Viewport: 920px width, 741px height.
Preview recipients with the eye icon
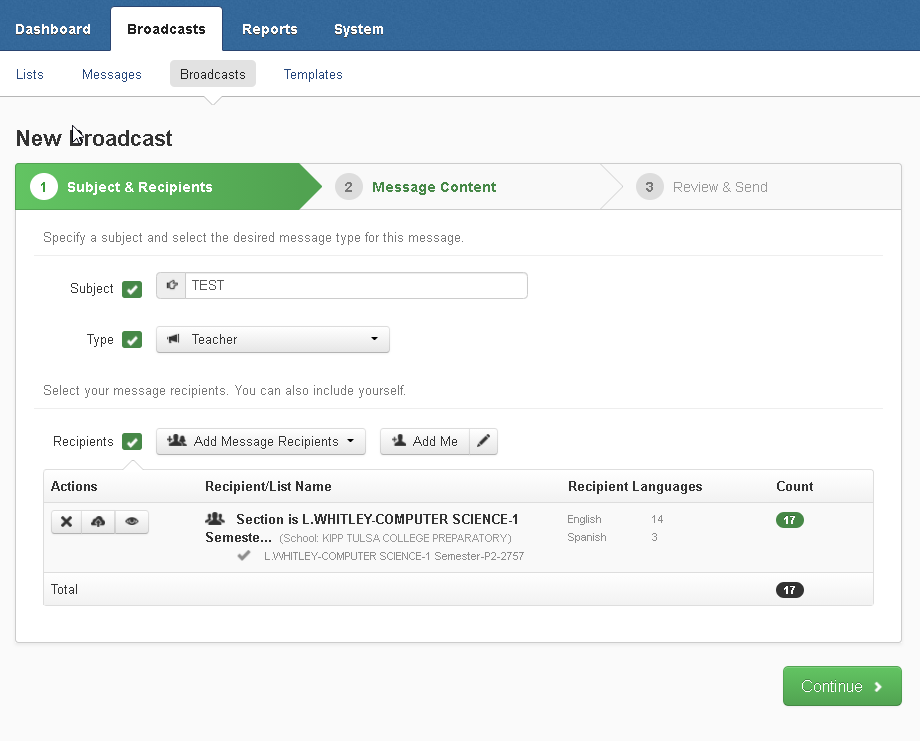pyautogui.click(x=131, y=522)
